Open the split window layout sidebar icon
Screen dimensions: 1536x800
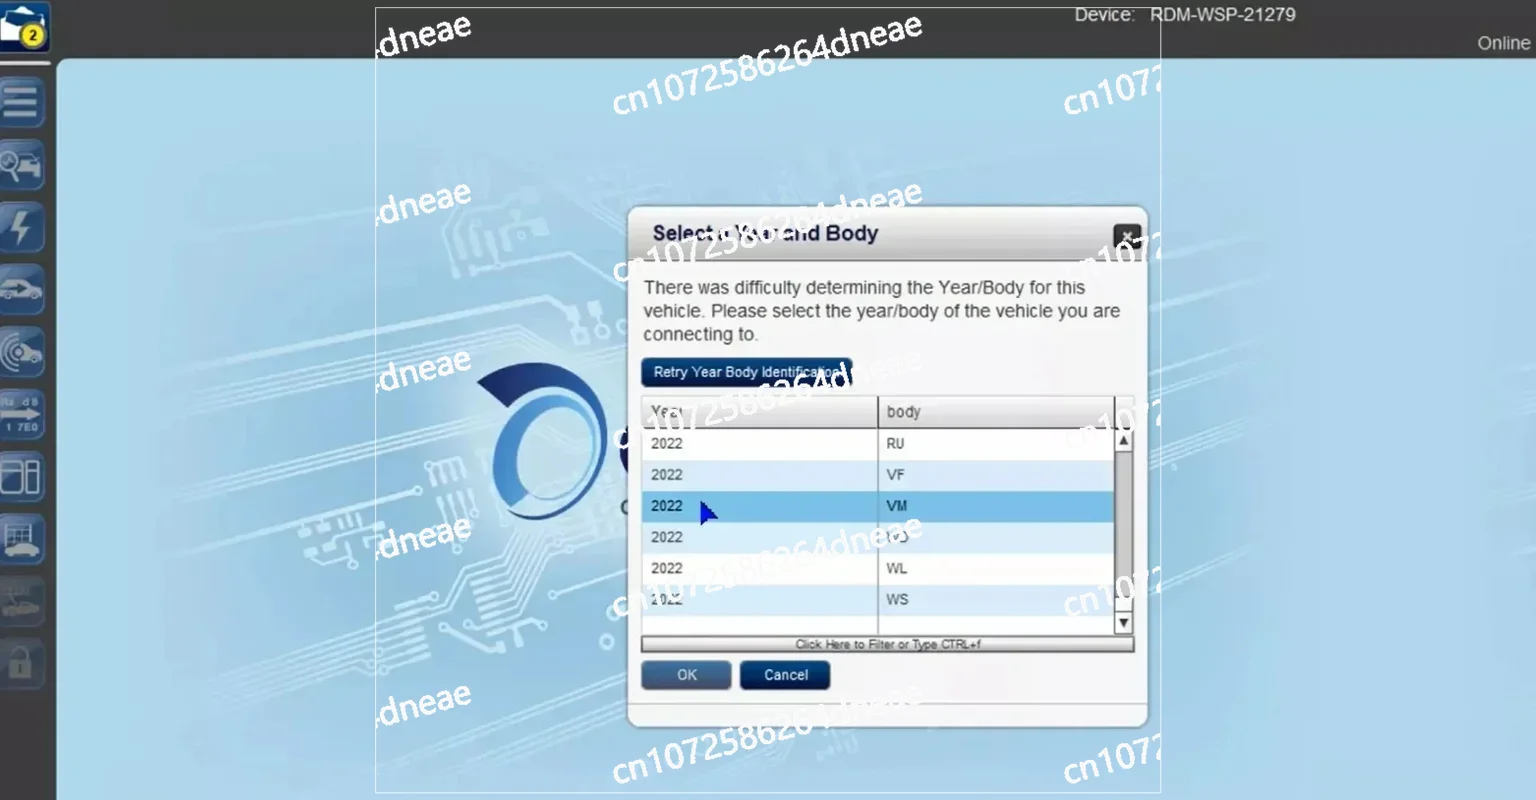coord(22,477)
